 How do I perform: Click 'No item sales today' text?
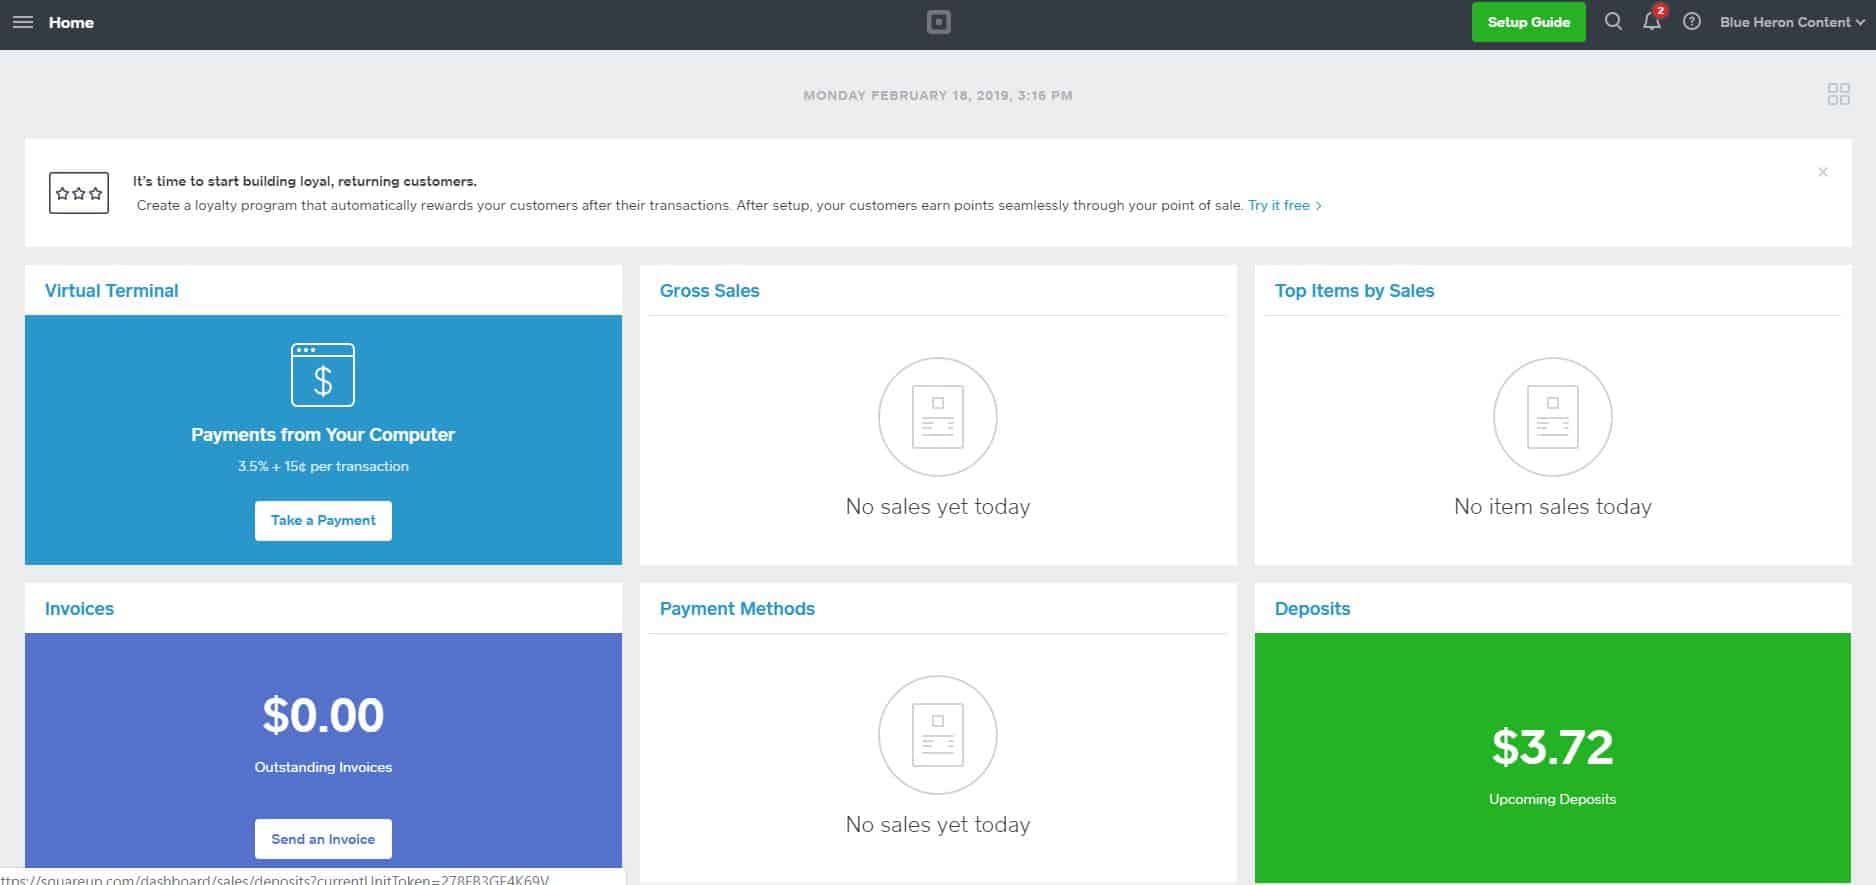click(x=1552, y=507)
